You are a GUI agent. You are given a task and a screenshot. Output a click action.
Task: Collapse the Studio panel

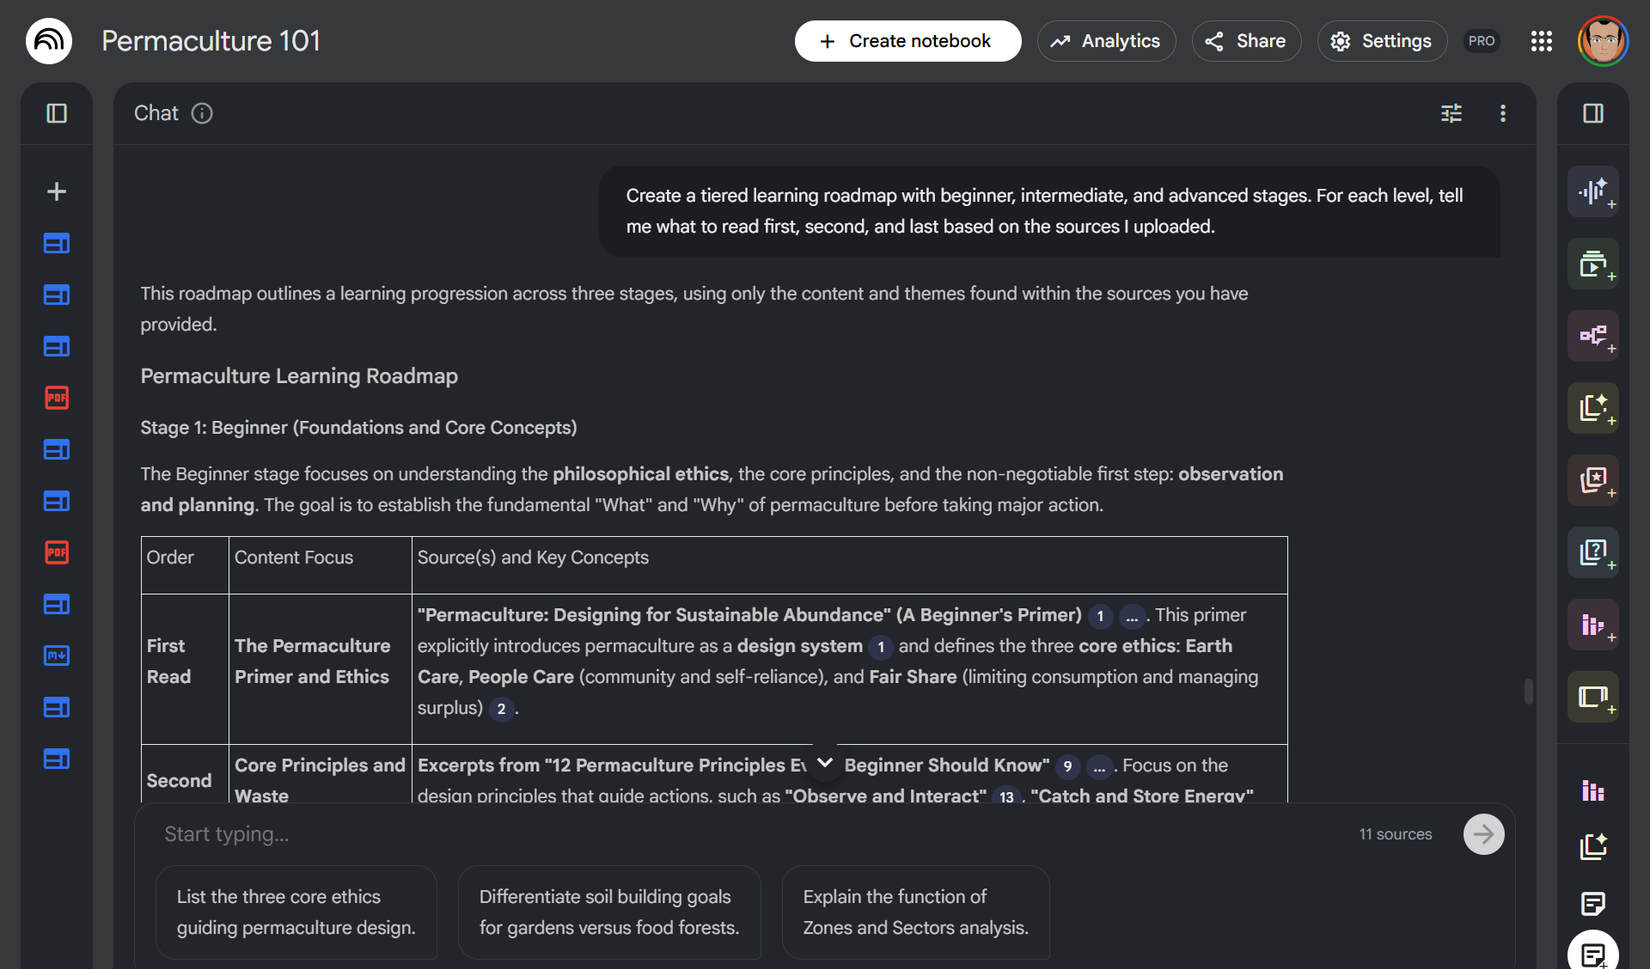[1592, 114]
